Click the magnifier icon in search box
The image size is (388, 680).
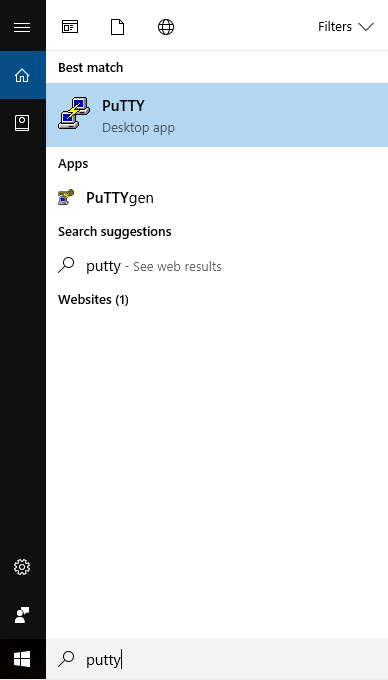pyautogui.click(x=66, y=659)
